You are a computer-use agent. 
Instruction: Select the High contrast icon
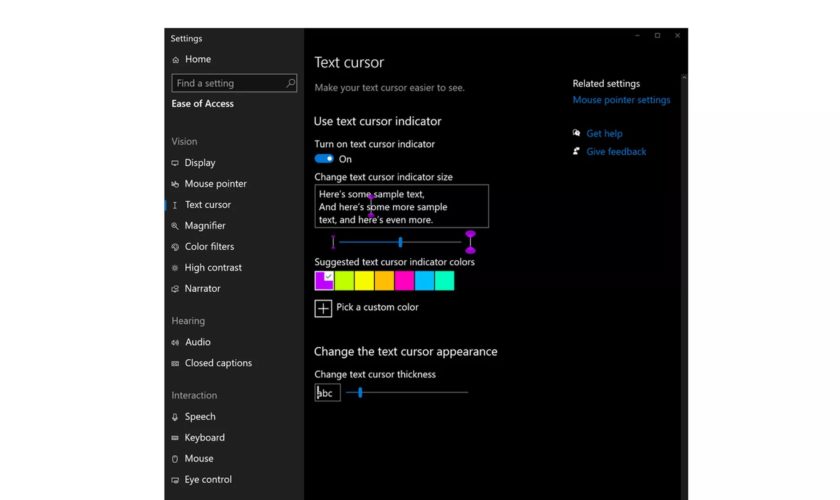click(x=176, y=268)
